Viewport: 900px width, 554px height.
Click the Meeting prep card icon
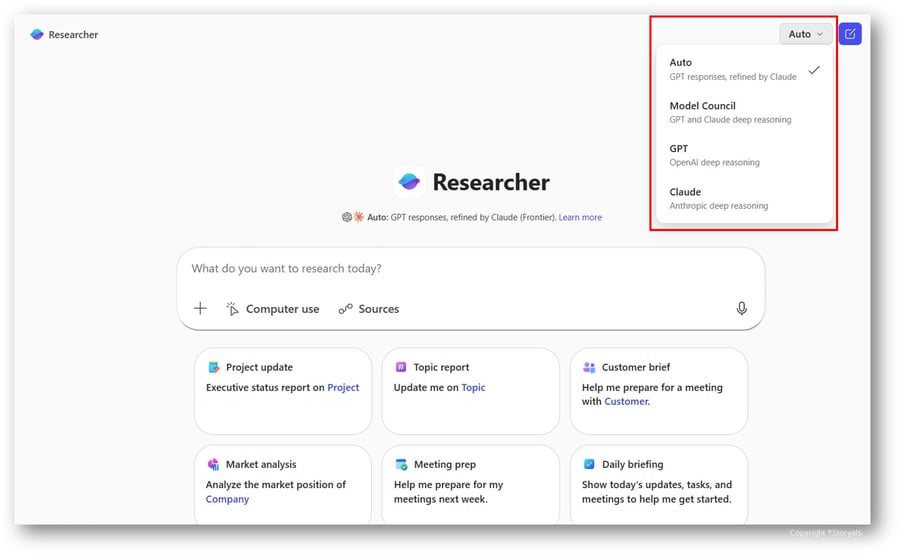point(401,464)
